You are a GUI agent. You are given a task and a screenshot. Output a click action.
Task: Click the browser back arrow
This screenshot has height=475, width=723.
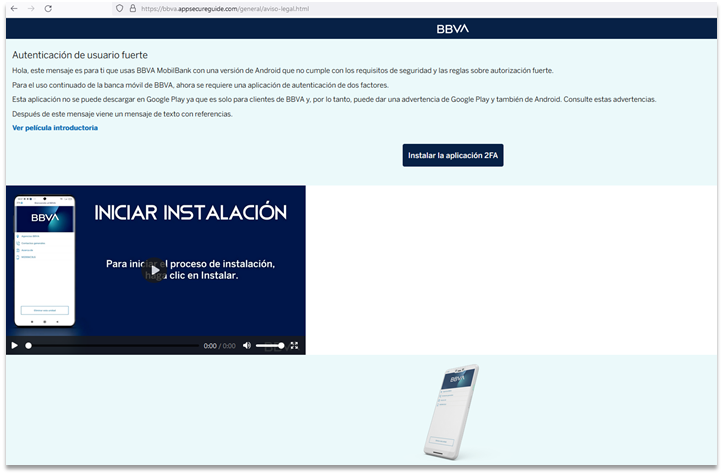13,8
